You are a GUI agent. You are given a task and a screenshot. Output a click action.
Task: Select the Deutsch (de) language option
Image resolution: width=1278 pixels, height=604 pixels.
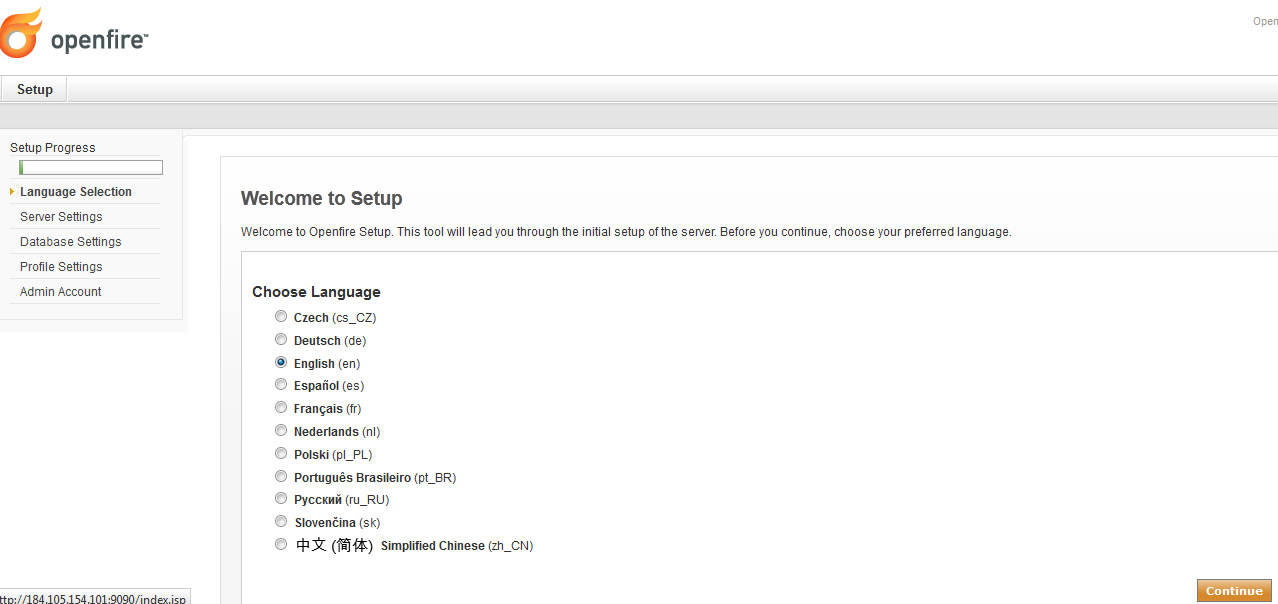pyautogui.click(x=281, y=340)
